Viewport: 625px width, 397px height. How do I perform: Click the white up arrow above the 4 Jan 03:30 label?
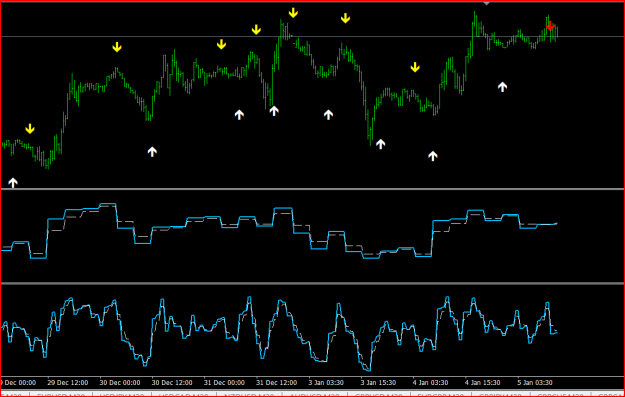[x=433, y=156]
